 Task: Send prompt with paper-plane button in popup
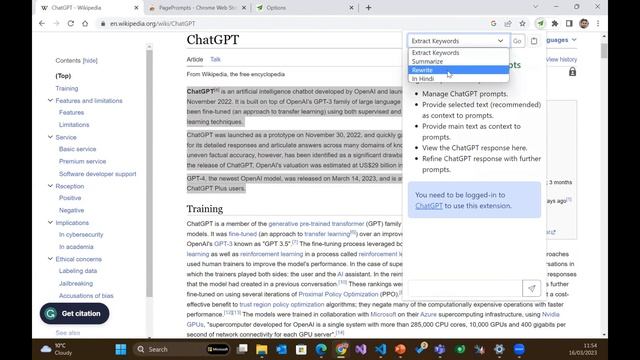tap(531, 288)
